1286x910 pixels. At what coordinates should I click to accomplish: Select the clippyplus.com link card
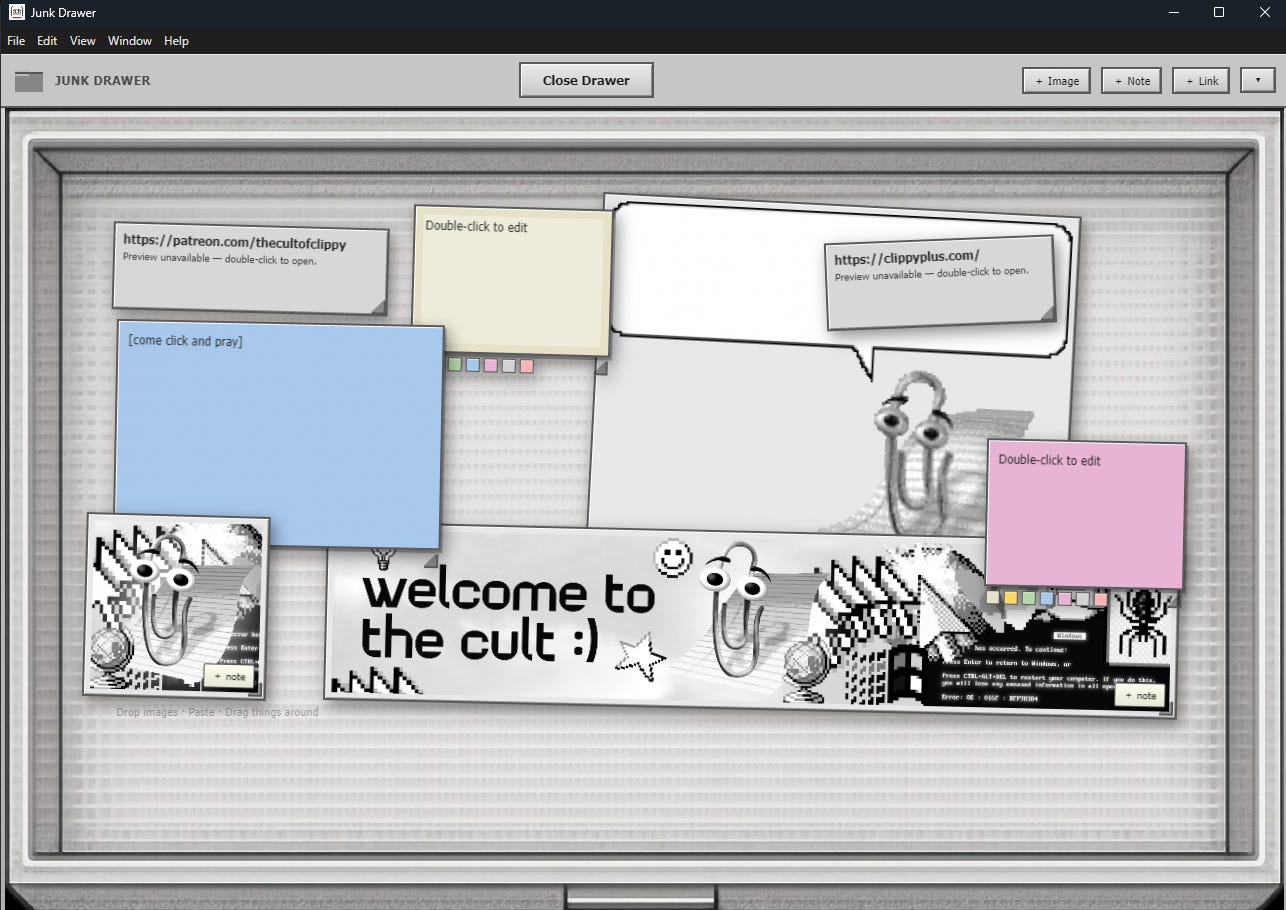point(940,283)
